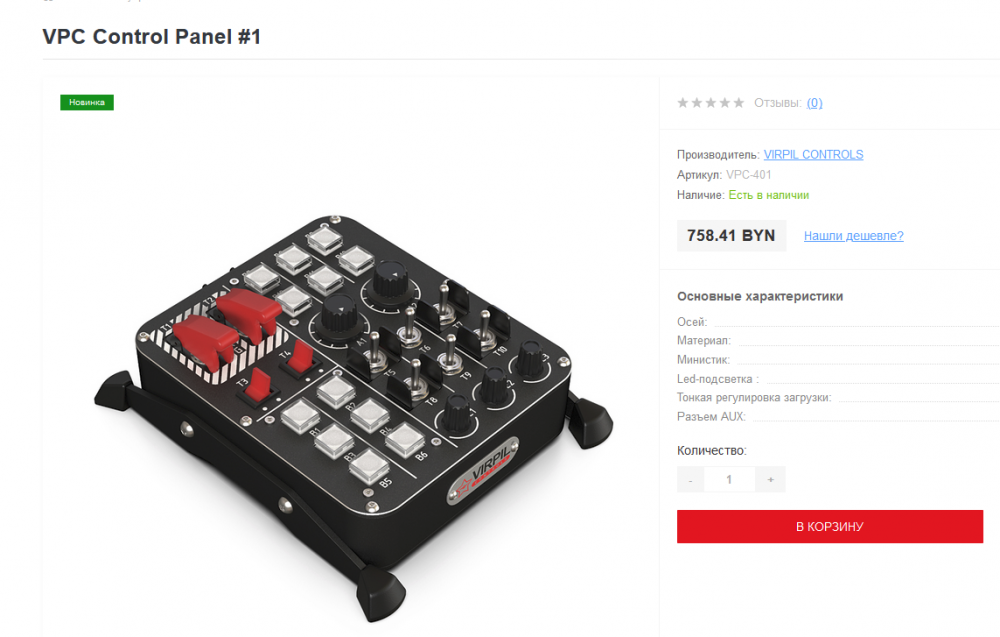Click the third rating star

click(x=711, y=103)
